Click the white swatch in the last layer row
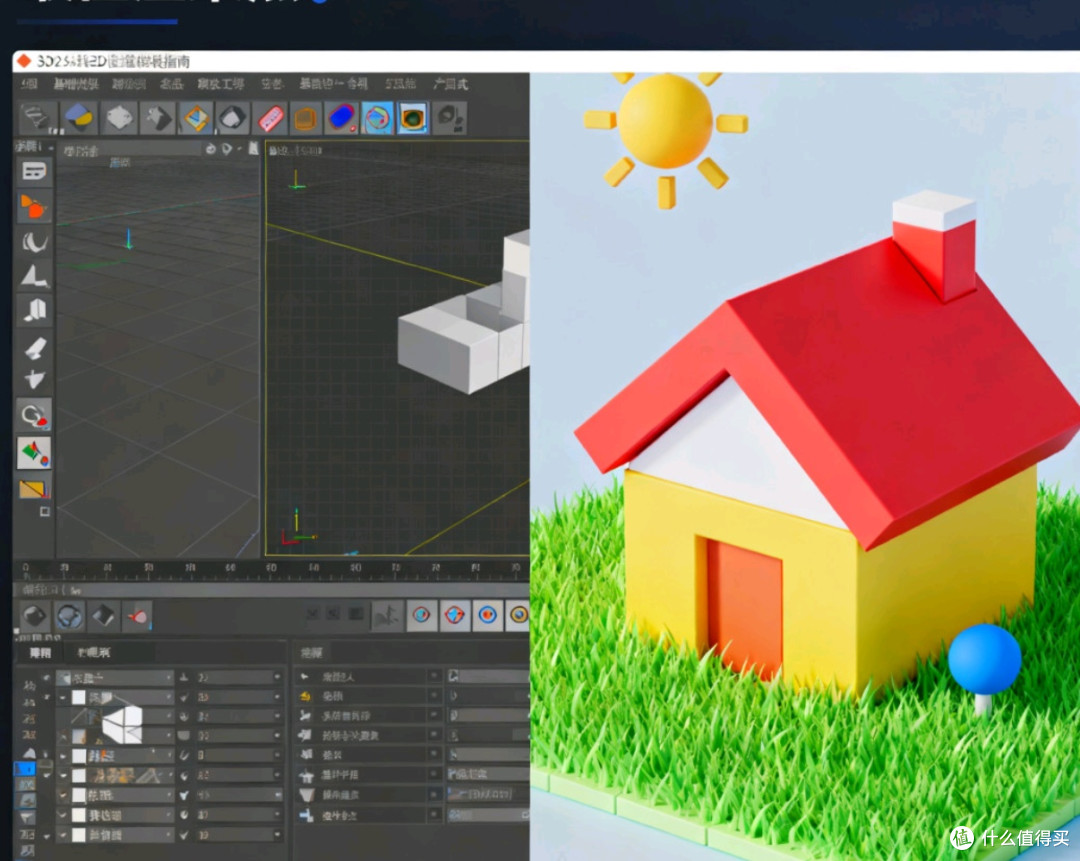The height and width of the screenshot is (861, 1080). (x=79, y=835)
